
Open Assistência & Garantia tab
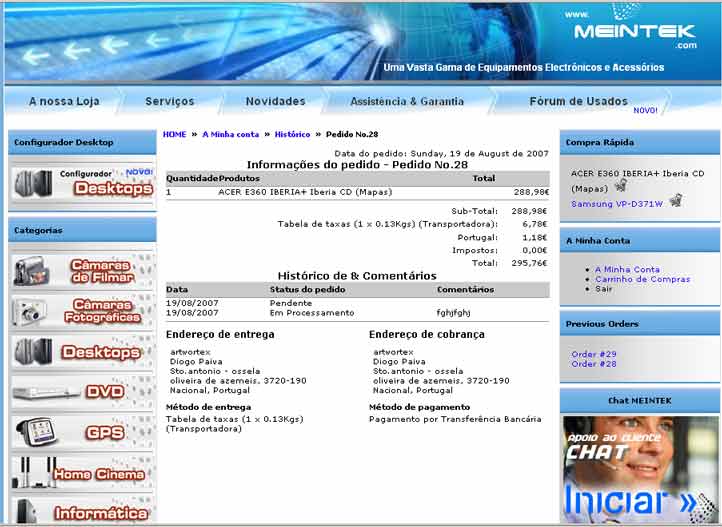tap(407, 101)
